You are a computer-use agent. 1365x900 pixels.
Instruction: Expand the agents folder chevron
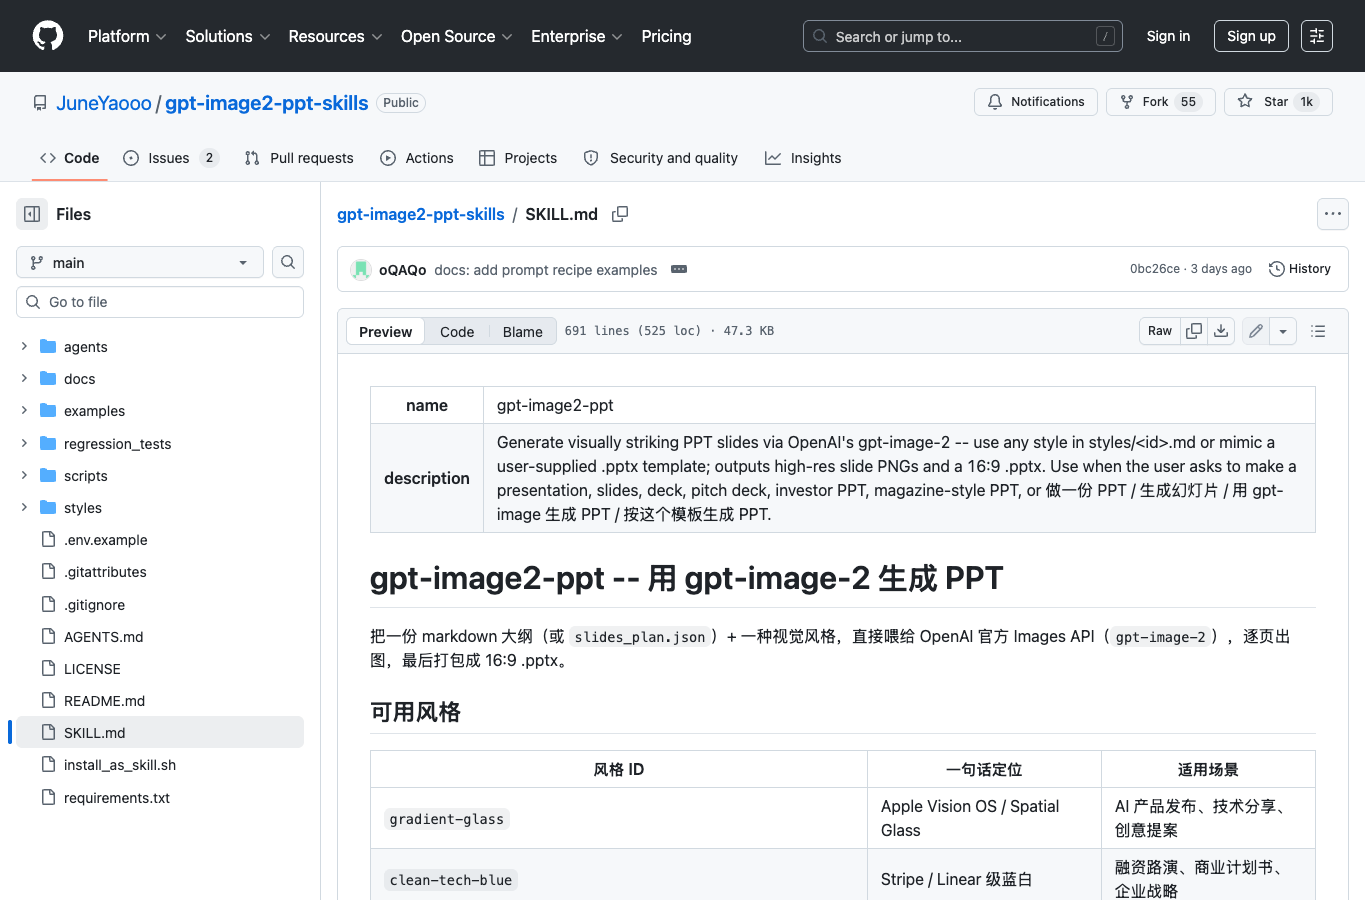tap(24, 347)
